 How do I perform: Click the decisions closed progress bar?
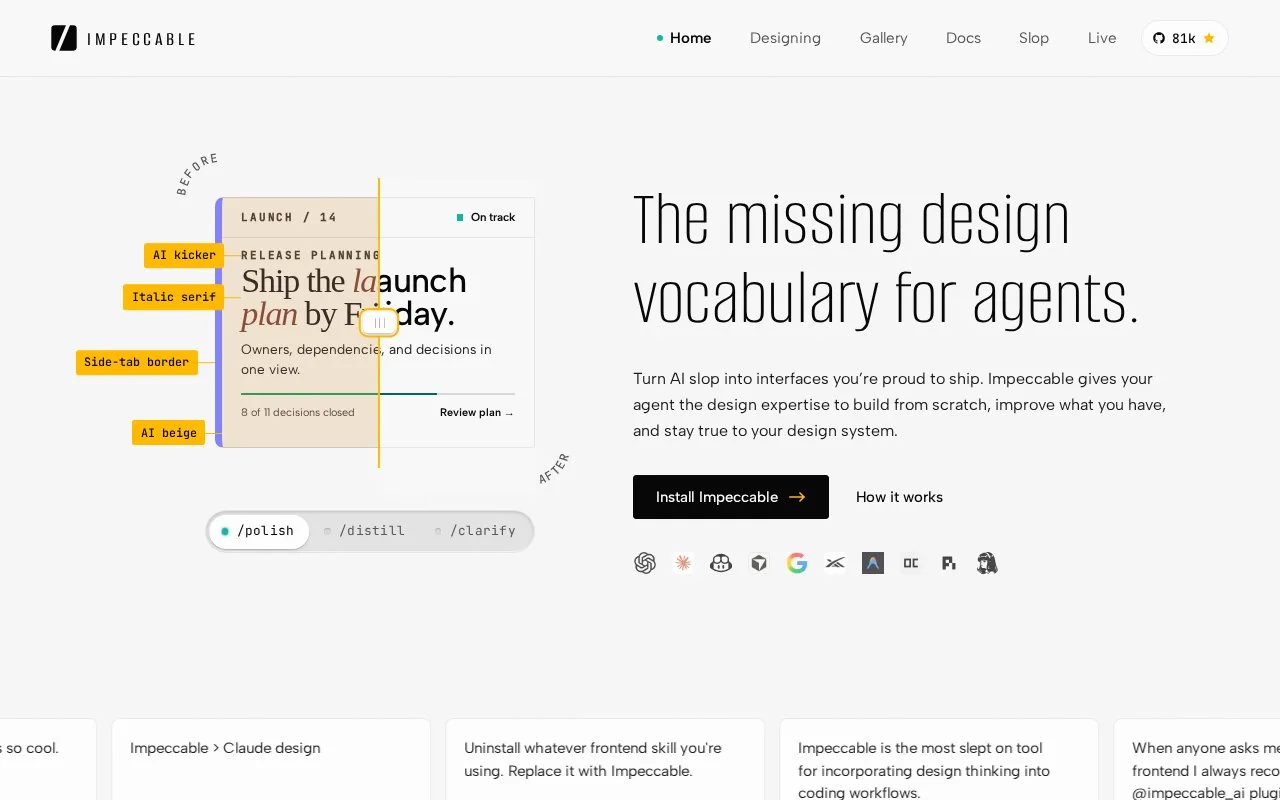(x=378, y=394)
